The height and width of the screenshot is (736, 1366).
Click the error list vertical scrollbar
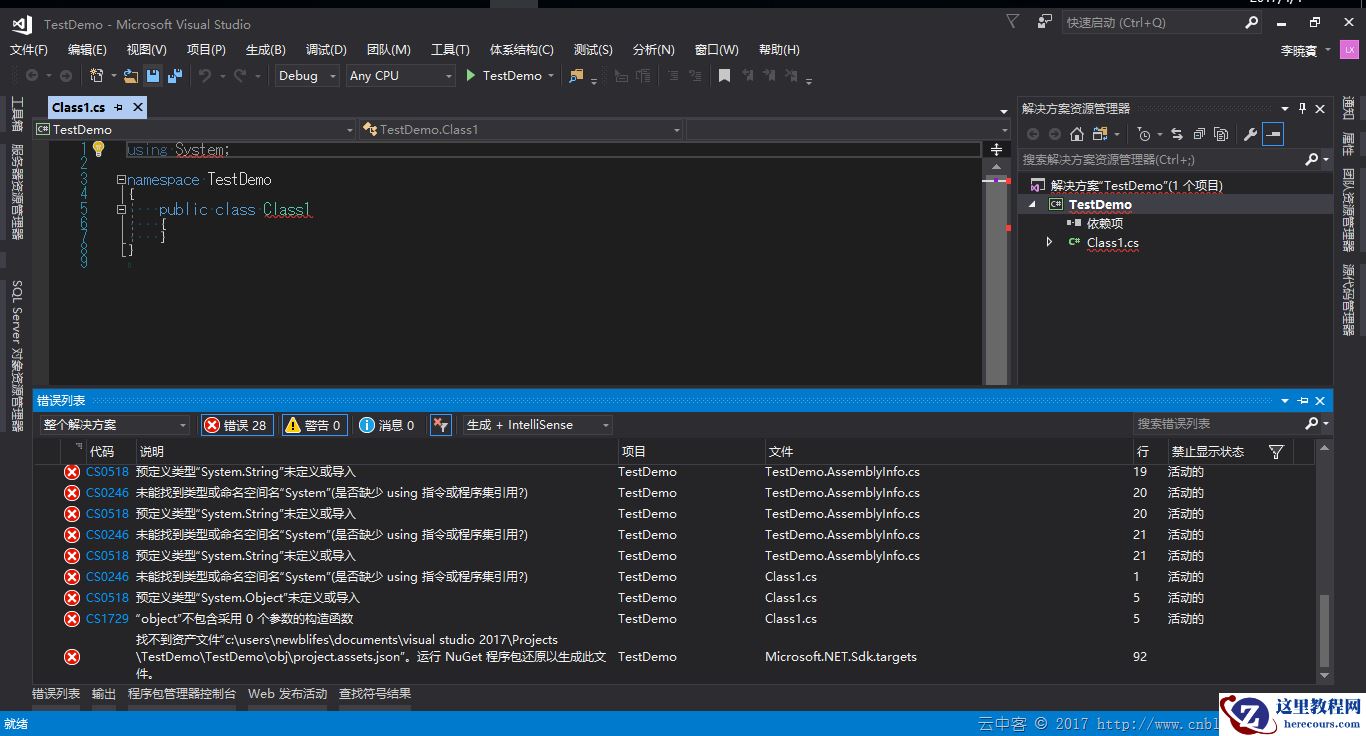(x=1324, y=630)
